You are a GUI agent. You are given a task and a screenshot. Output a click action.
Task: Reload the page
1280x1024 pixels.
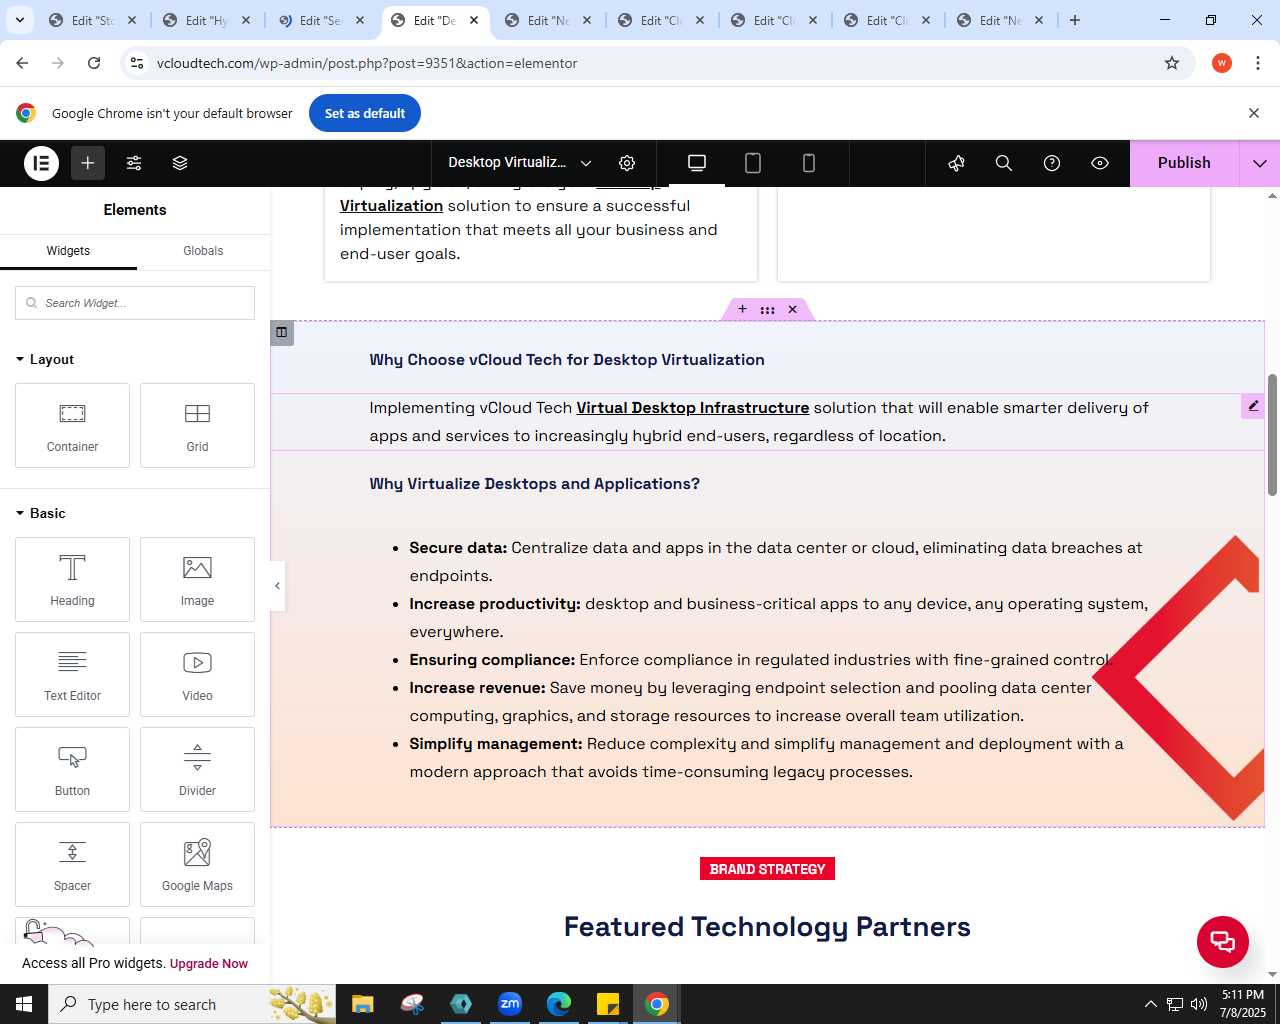pos(94,63)
